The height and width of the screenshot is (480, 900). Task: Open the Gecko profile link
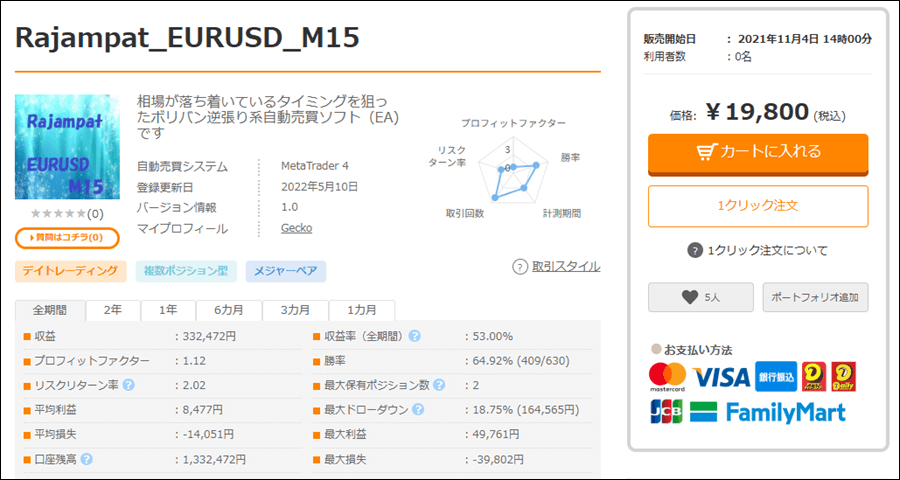point(296,228)
